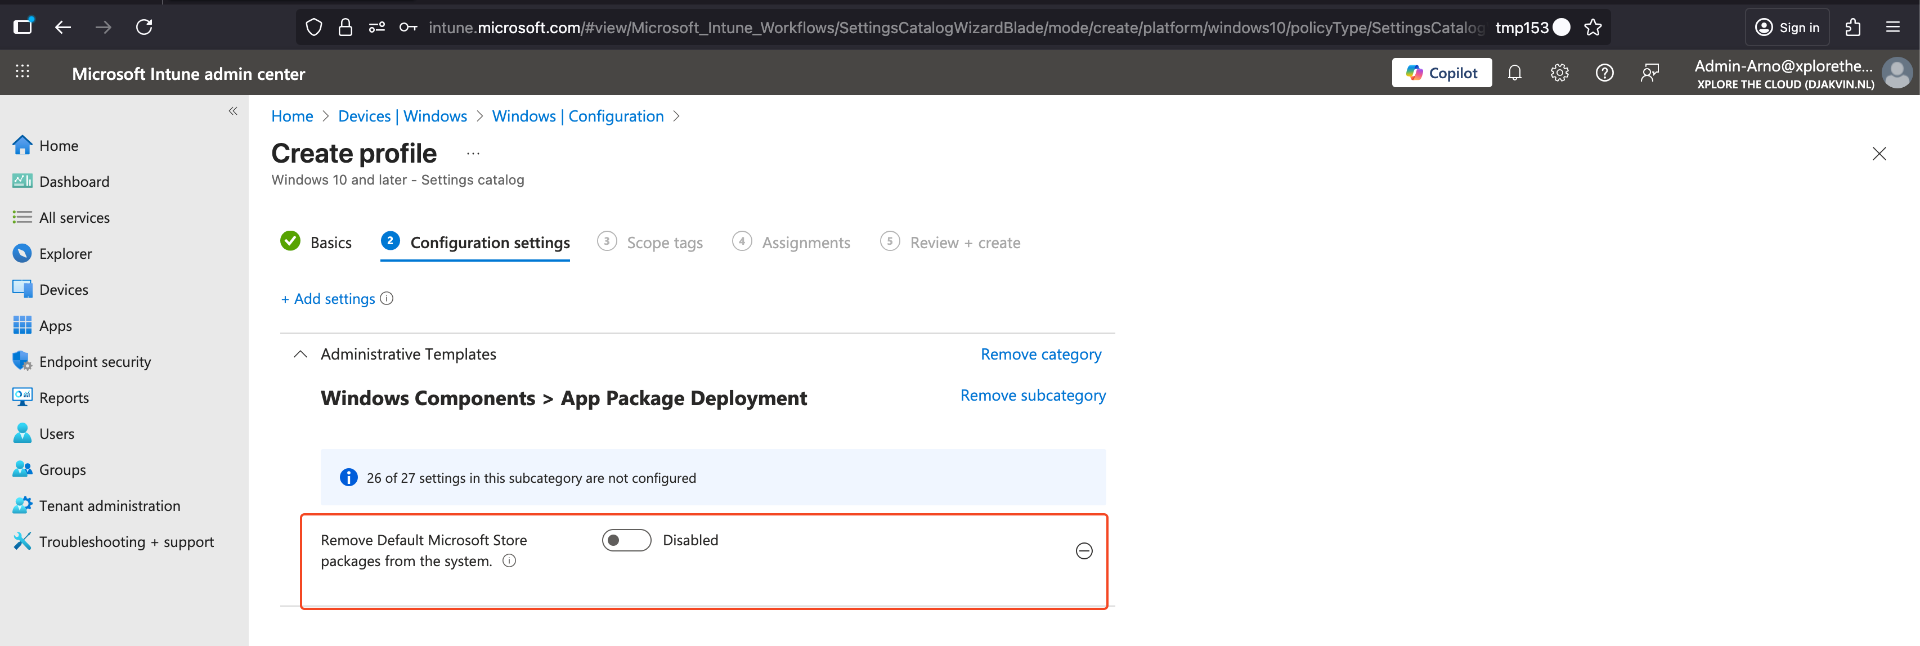Click the shield tracking protection icon
1920x646 pixels.
tap(314, 27)
